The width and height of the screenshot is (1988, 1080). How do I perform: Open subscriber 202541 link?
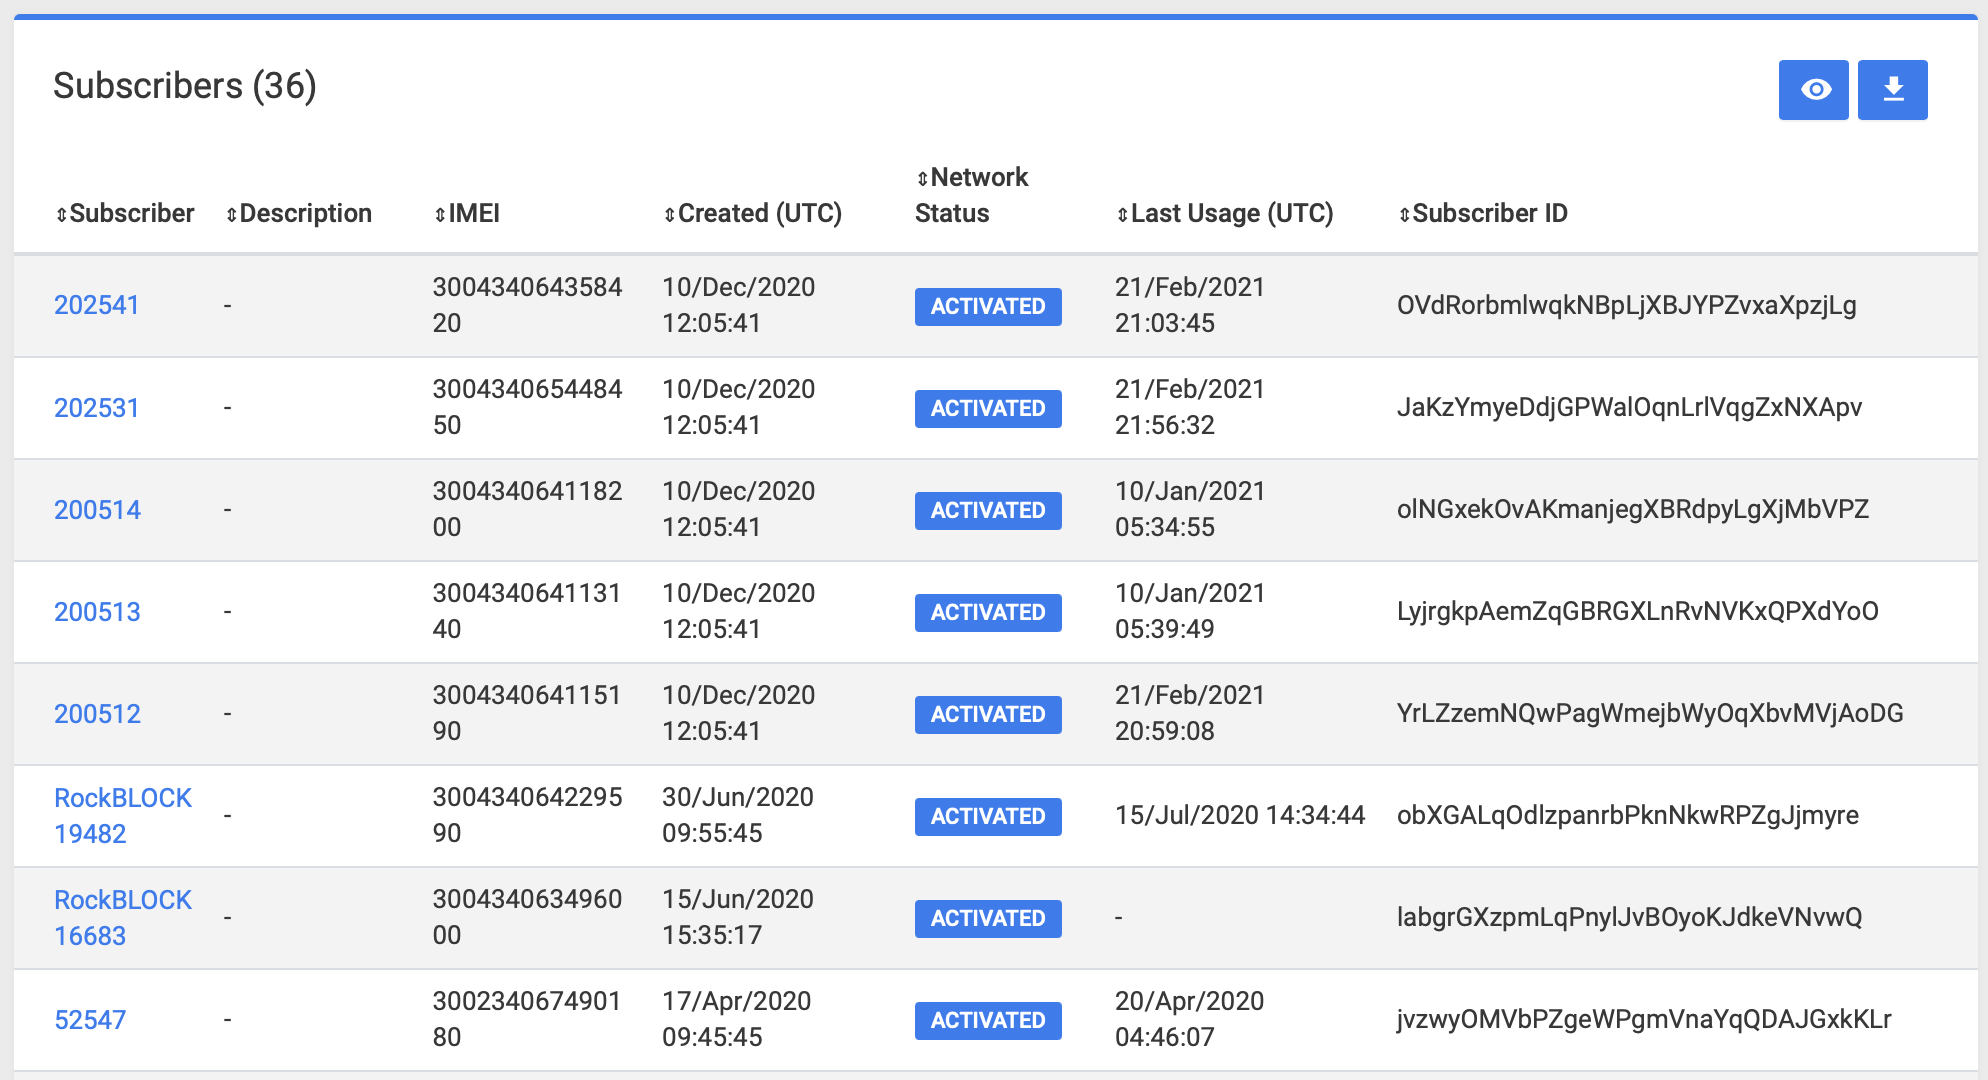(96, 305)
